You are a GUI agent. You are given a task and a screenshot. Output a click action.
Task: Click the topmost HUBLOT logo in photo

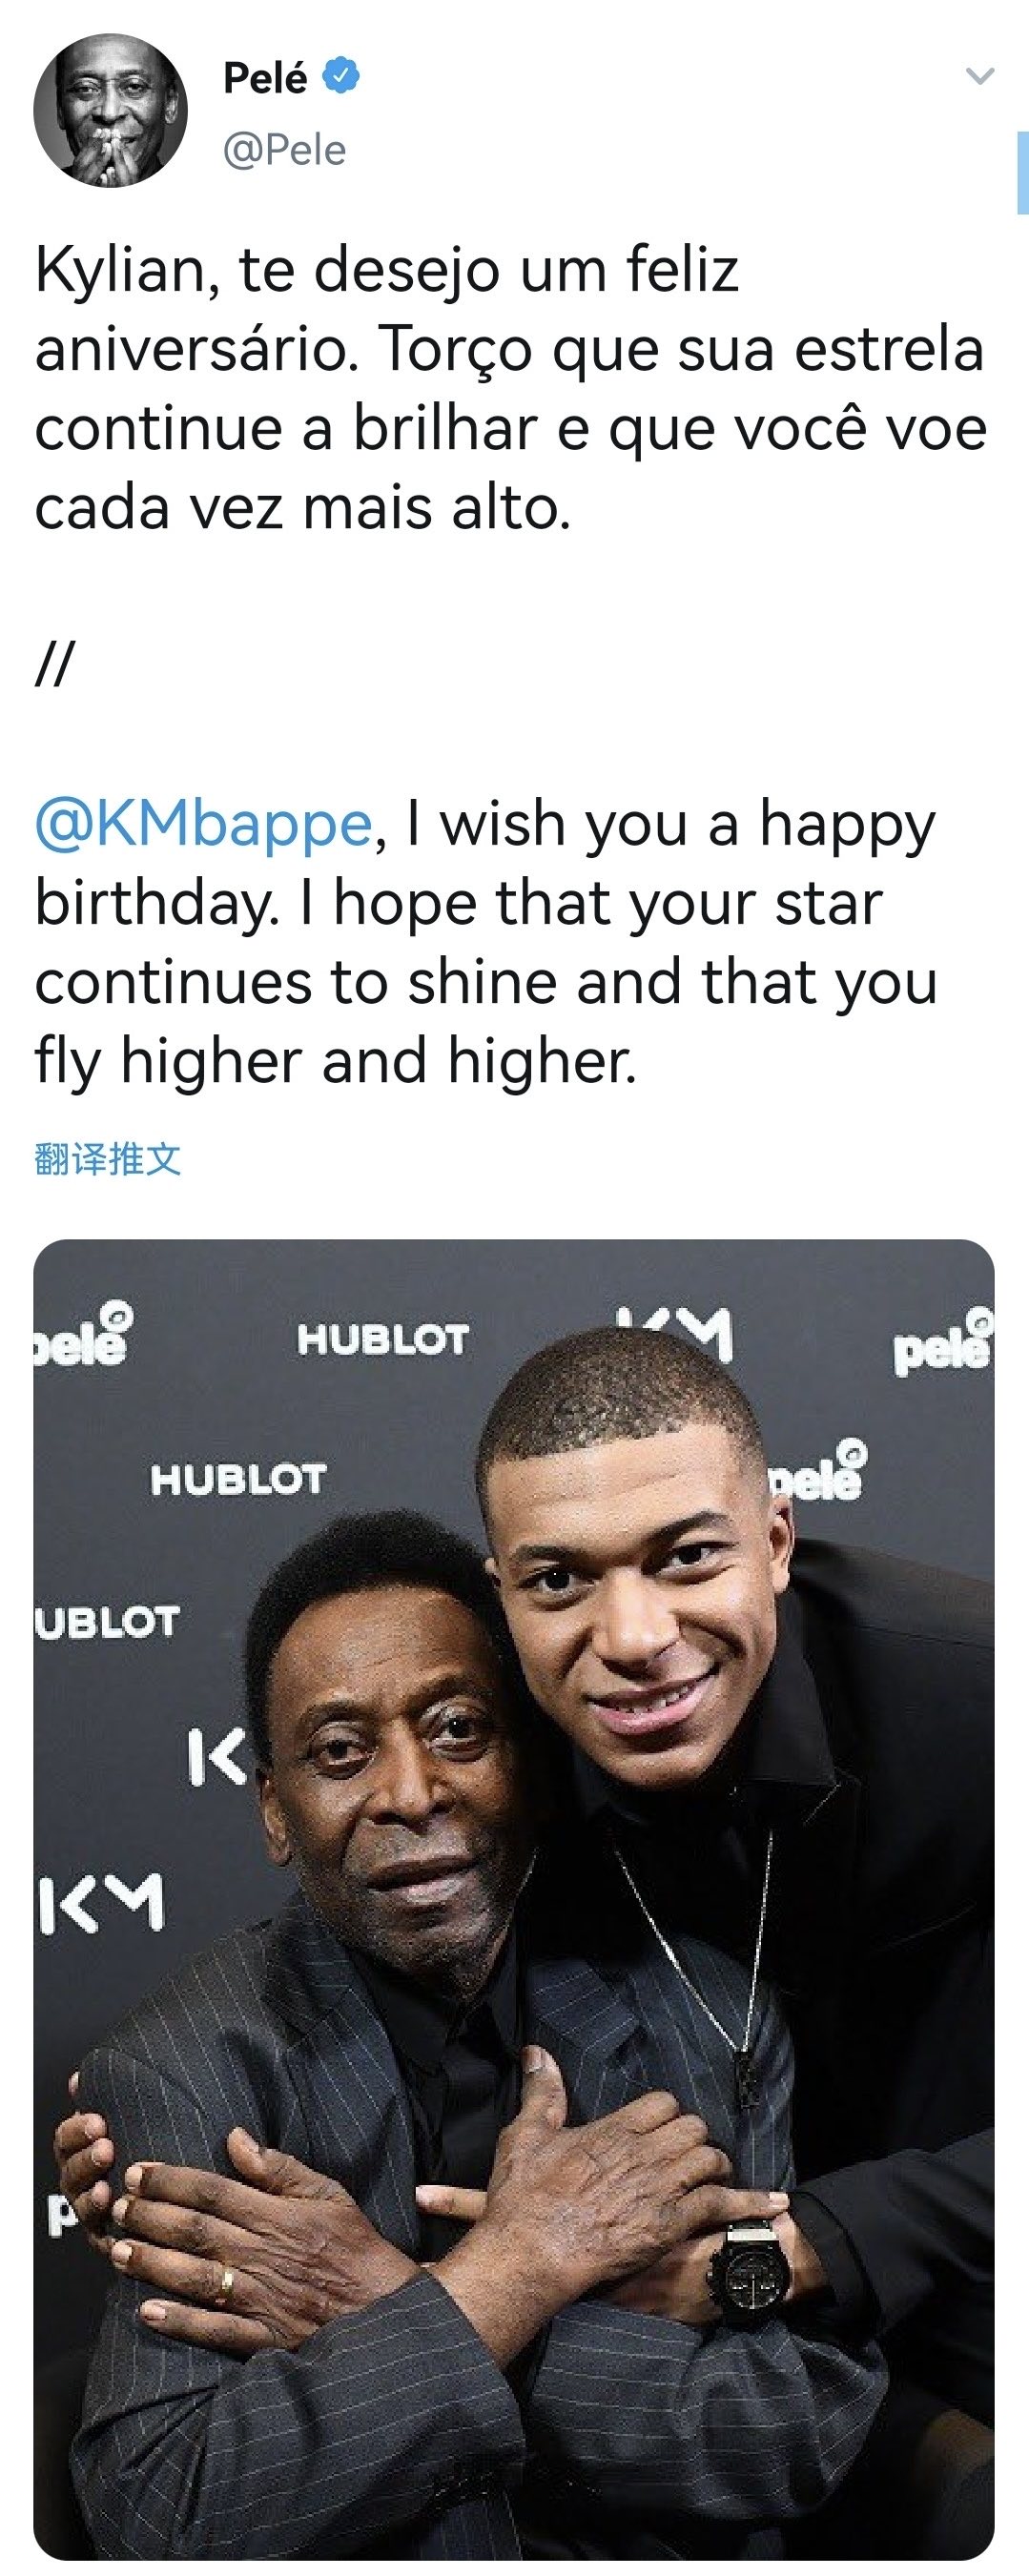(383, 1339)
